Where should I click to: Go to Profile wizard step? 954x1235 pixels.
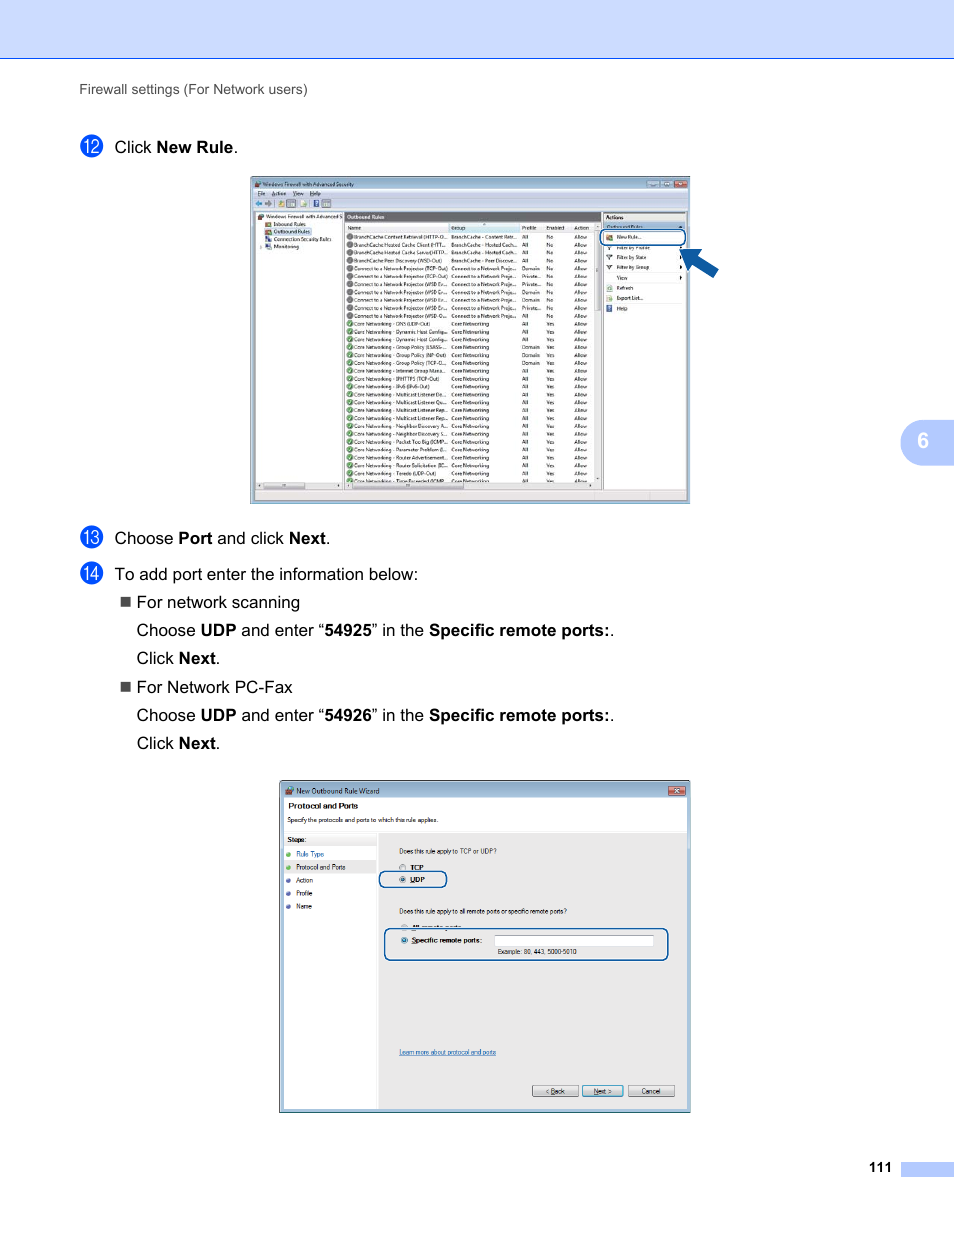point(304,893)
